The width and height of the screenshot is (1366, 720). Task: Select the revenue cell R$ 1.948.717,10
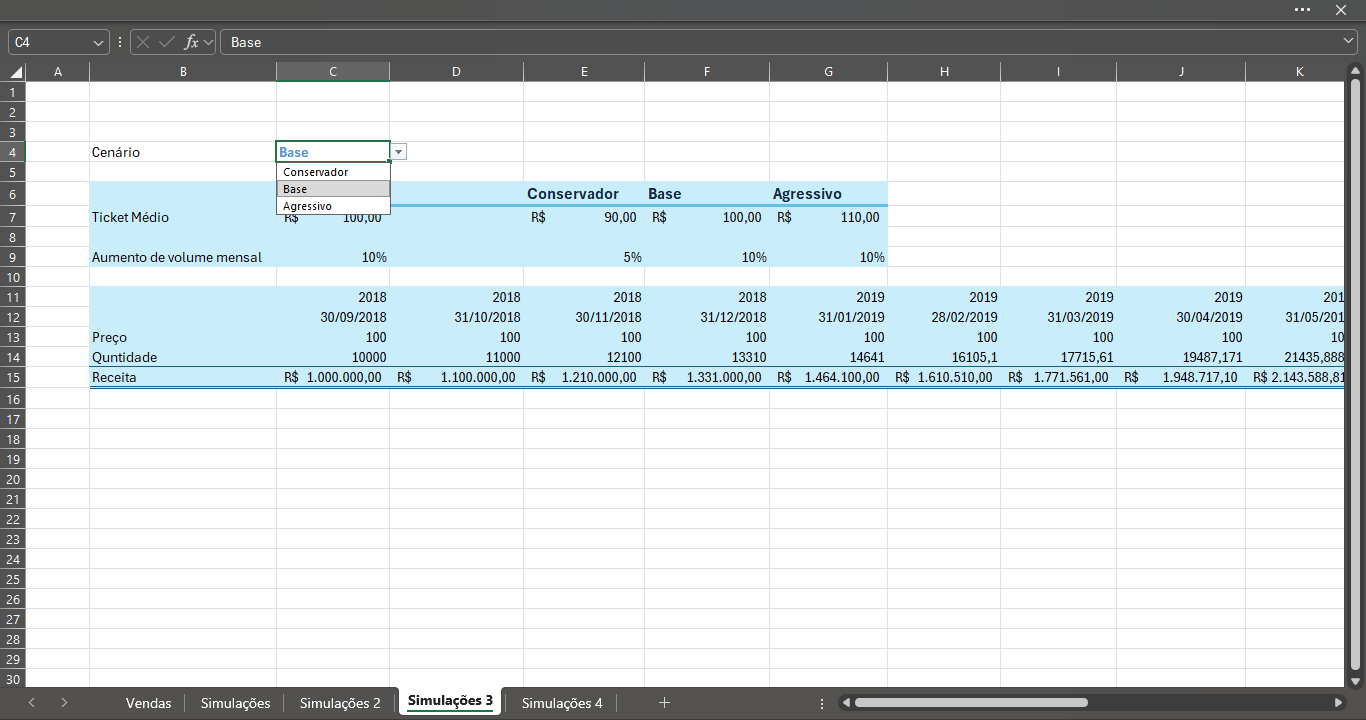tap(1181, 378)
